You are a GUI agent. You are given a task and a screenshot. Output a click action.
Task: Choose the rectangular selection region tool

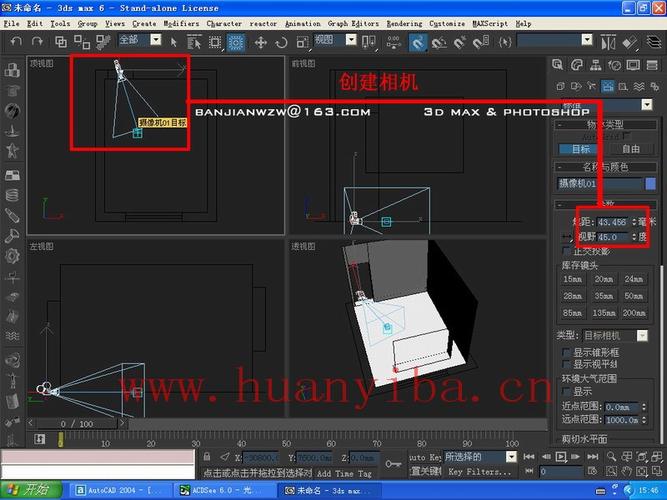click(215, 42)
